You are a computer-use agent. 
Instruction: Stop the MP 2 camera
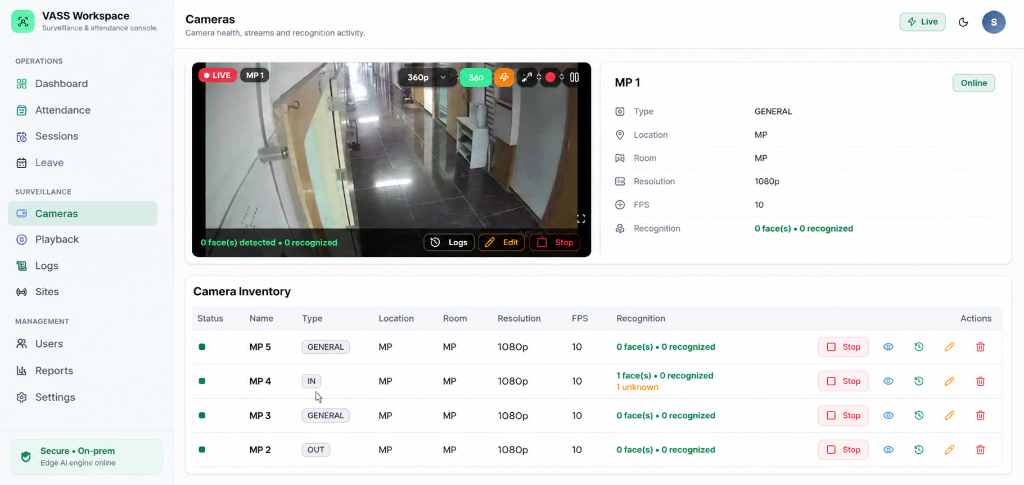point(843,449)
